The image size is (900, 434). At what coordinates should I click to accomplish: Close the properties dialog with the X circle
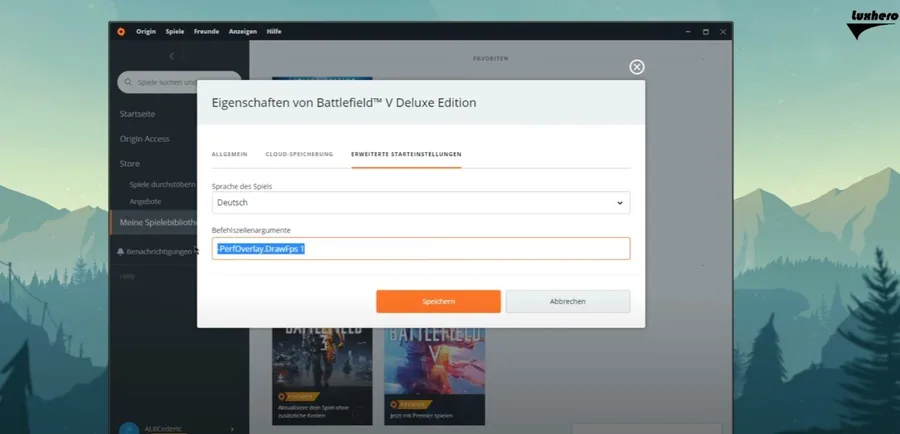point(637,67)
